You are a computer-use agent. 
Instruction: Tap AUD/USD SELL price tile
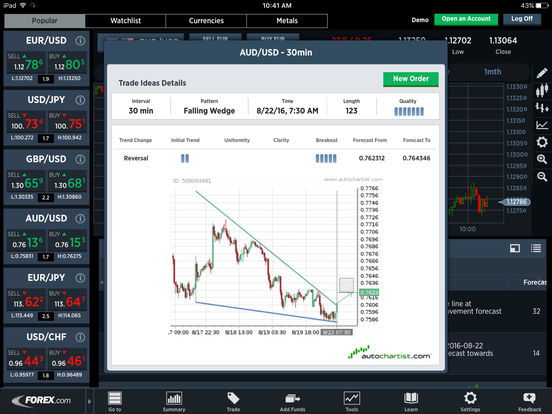coord(26,240)
